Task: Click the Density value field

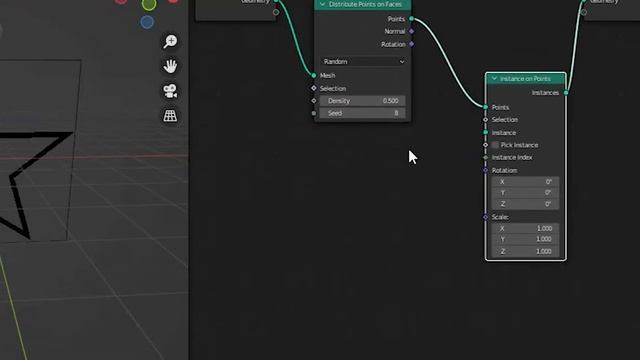Action: point(362,101)
